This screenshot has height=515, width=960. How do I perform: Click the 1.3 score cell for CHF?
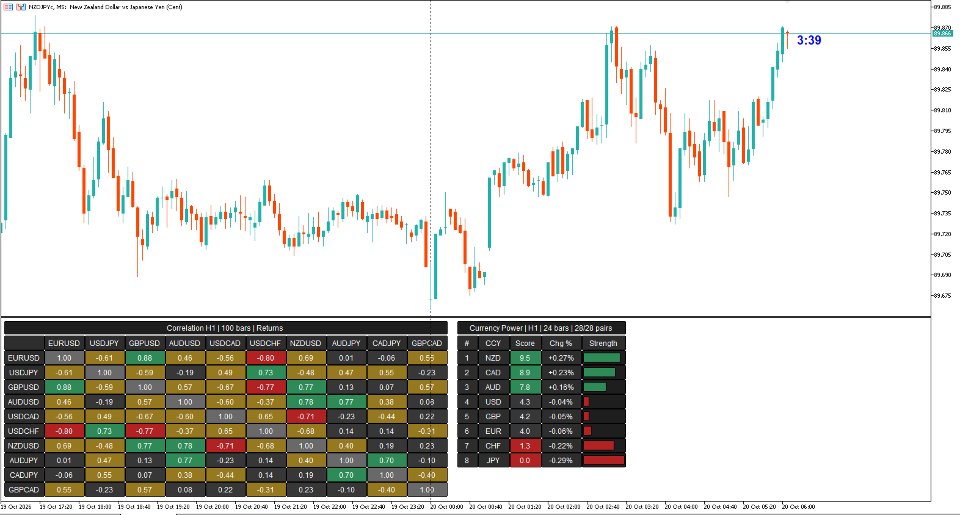[525, 446]
